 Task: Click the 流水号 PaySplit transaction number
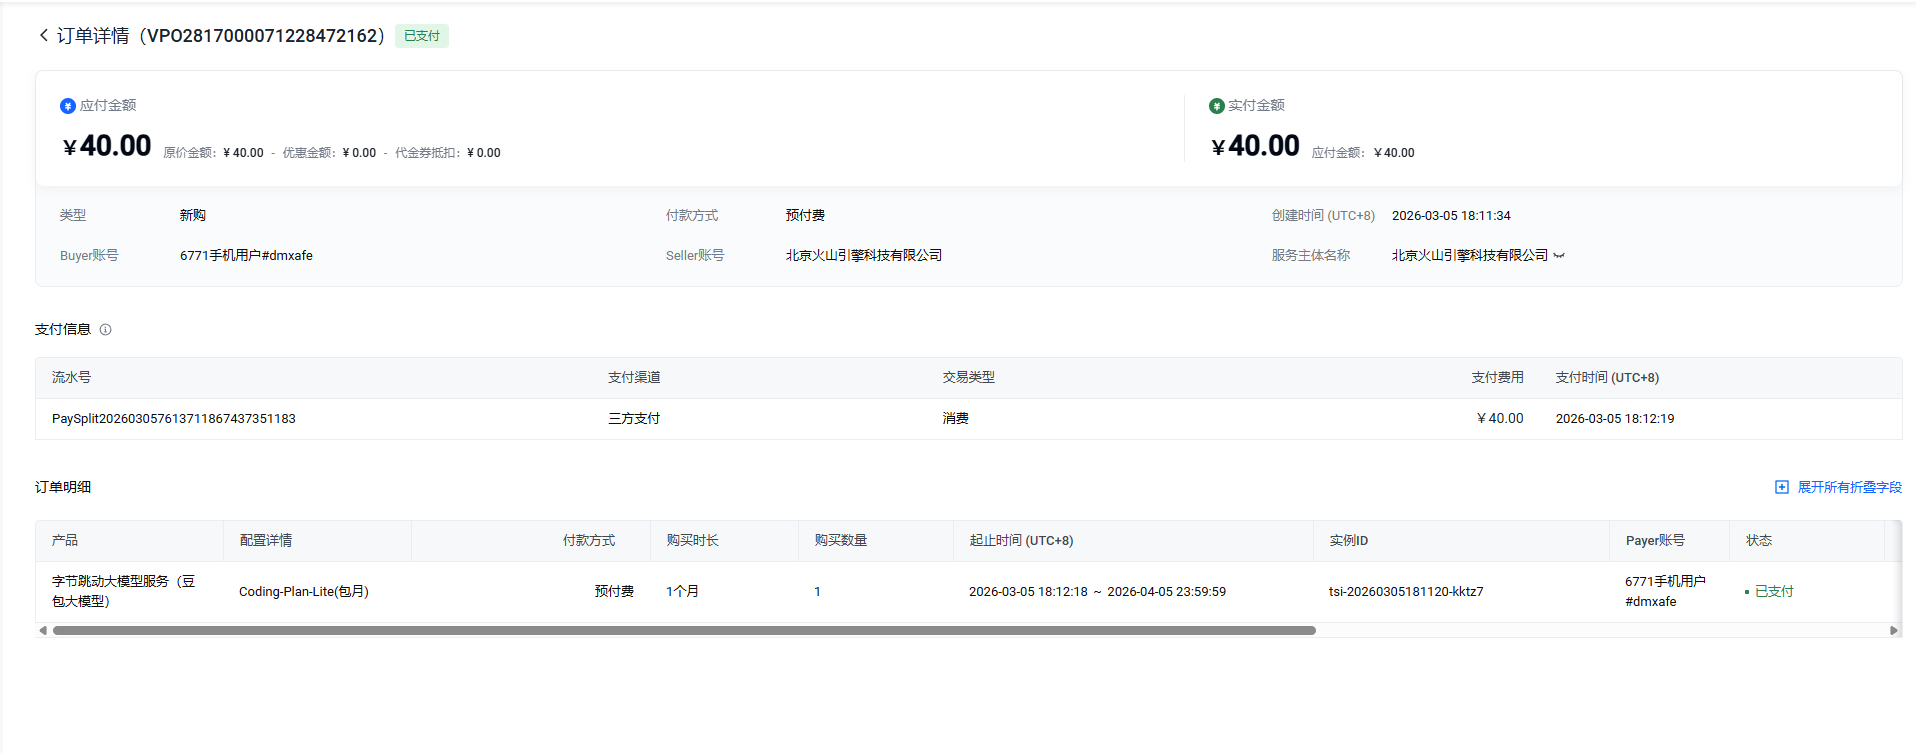174,419
